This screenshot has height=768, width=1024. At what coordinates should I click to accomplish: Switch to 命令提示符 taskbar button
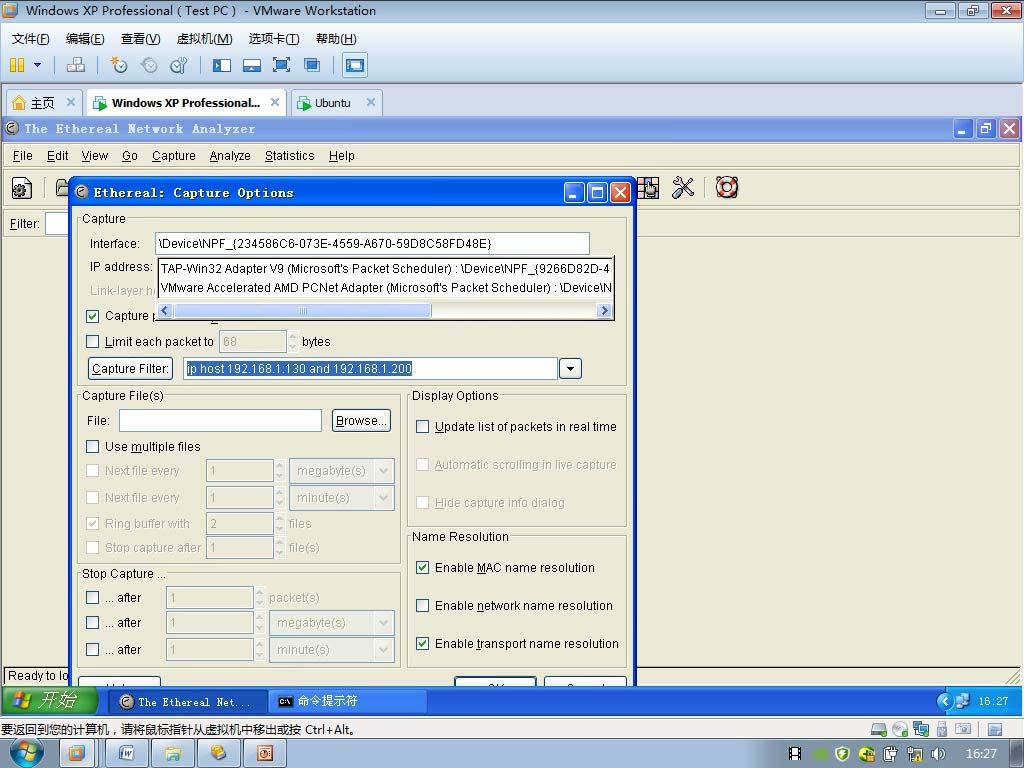[x=347, y=701]
